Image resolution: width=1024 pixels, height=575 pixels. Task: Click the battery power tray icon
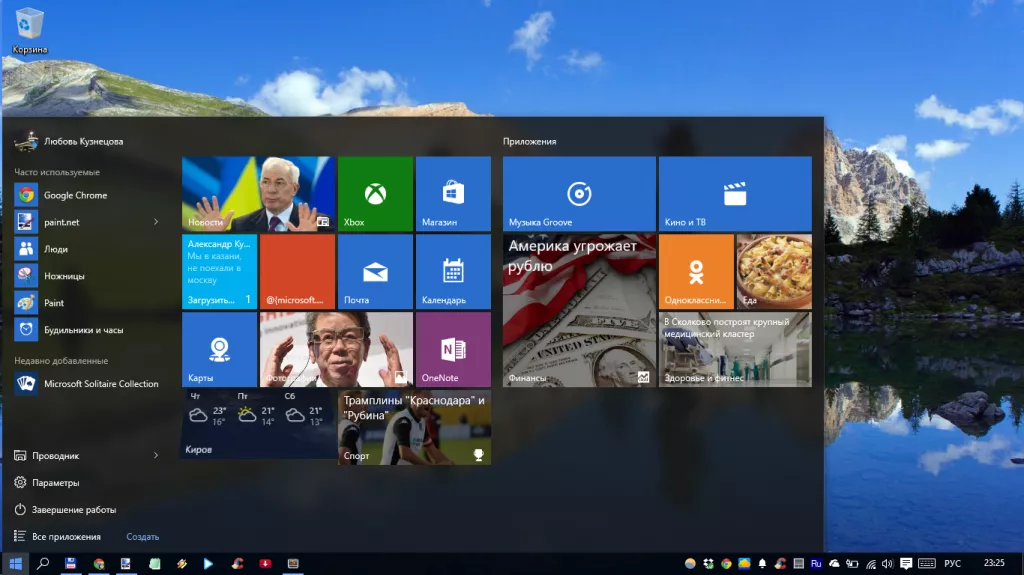coord(852,563)
